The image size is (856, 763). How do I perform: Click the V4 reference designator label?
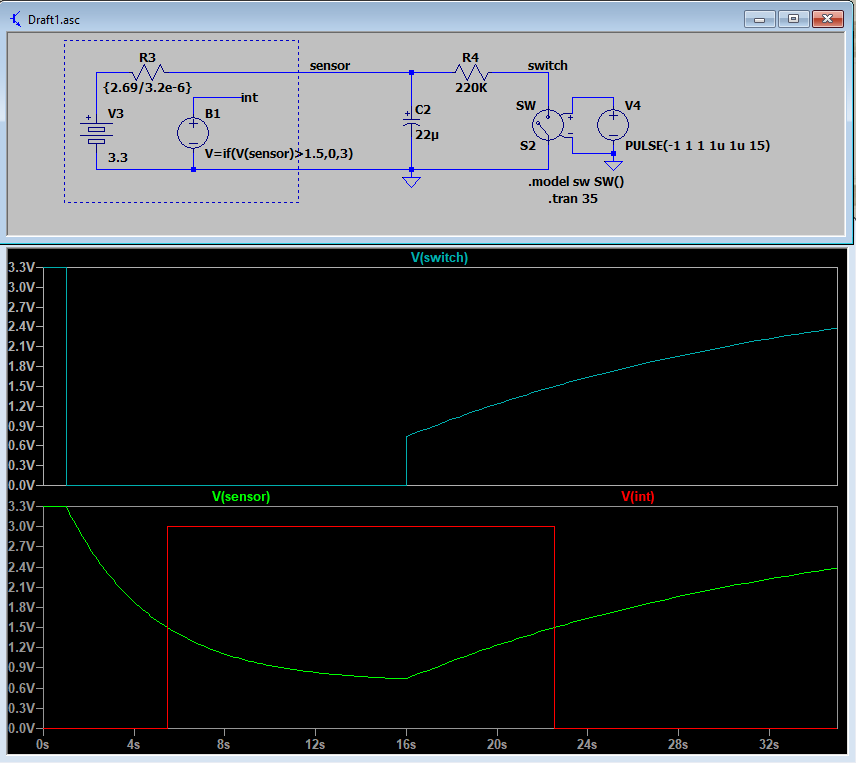[633, 105]
